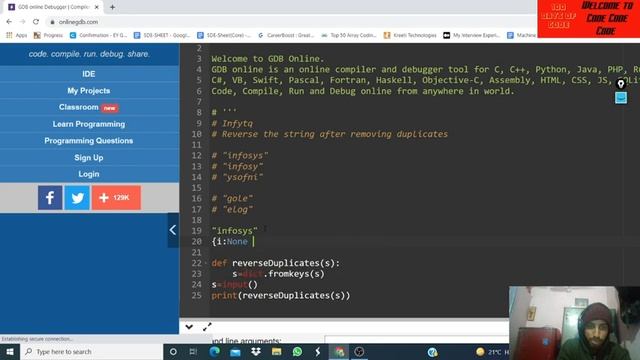Image resolution: width=640 pixels, height=360 pixels.
Task: Open Task View on taskbar
Action: [193, 351]
